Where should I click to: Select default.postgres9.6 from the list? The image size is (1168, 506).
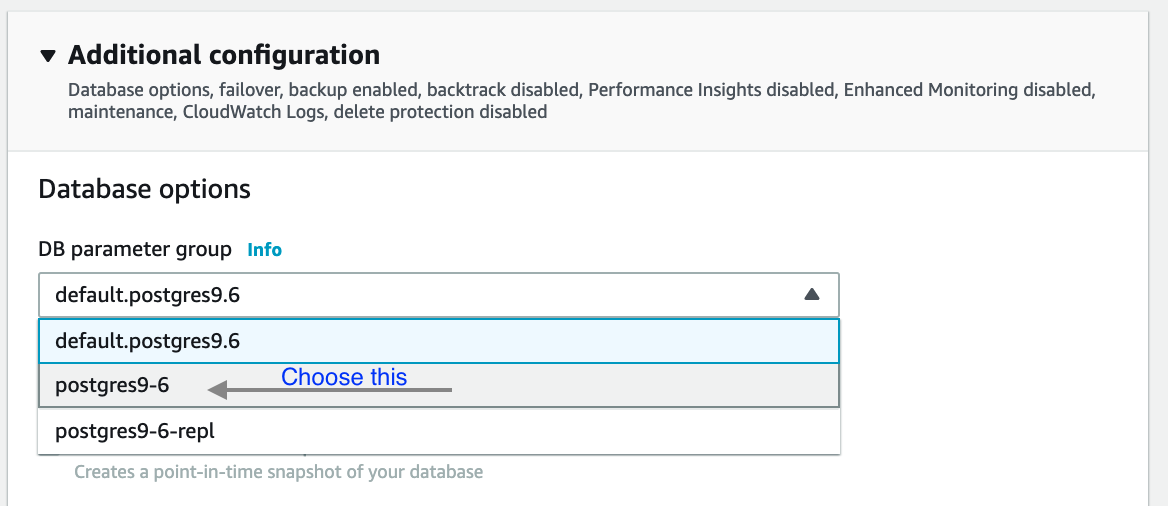148,341
